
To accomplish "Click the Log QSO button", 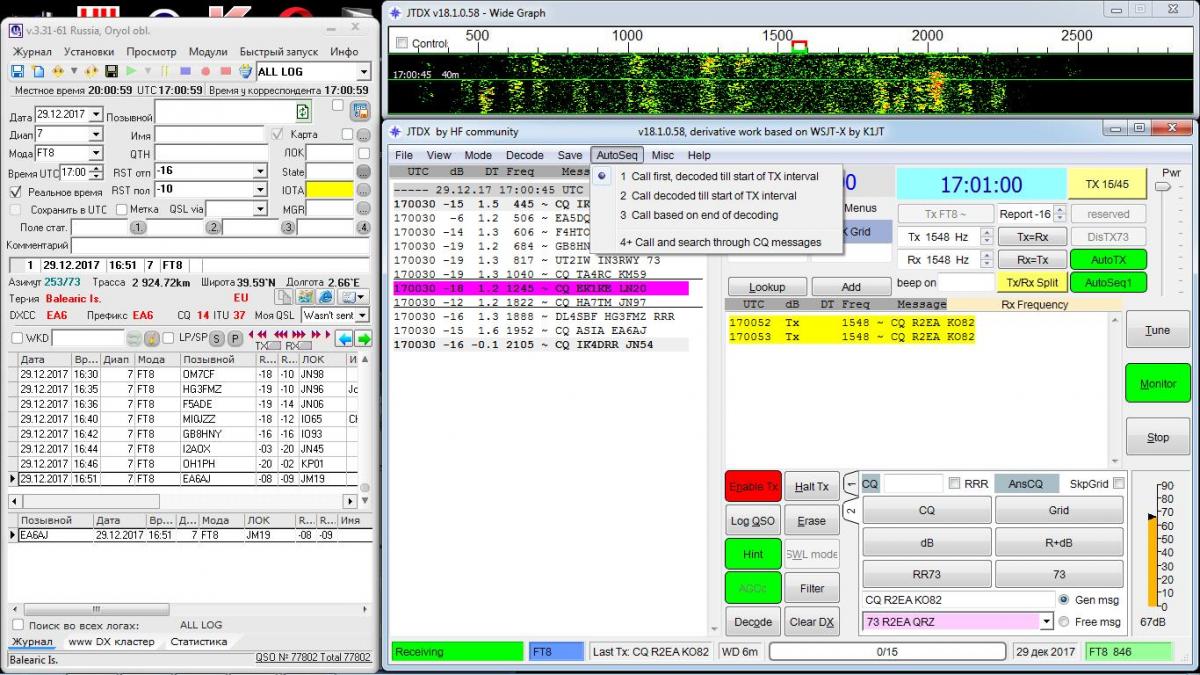I will [x=752, y=521].
